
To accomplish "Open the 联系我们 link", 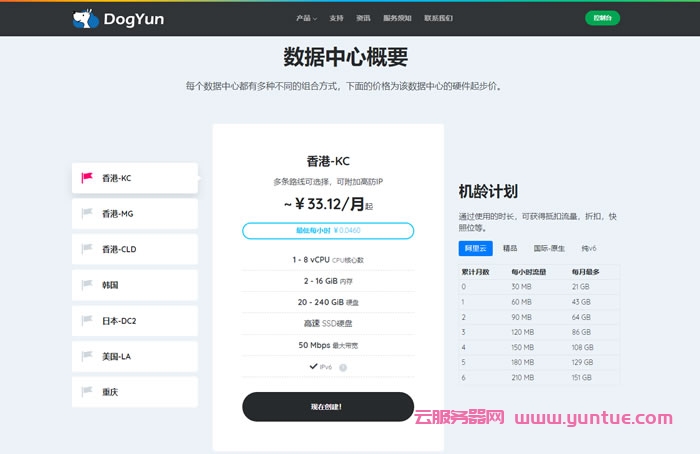I will click(x=438, y=18).
